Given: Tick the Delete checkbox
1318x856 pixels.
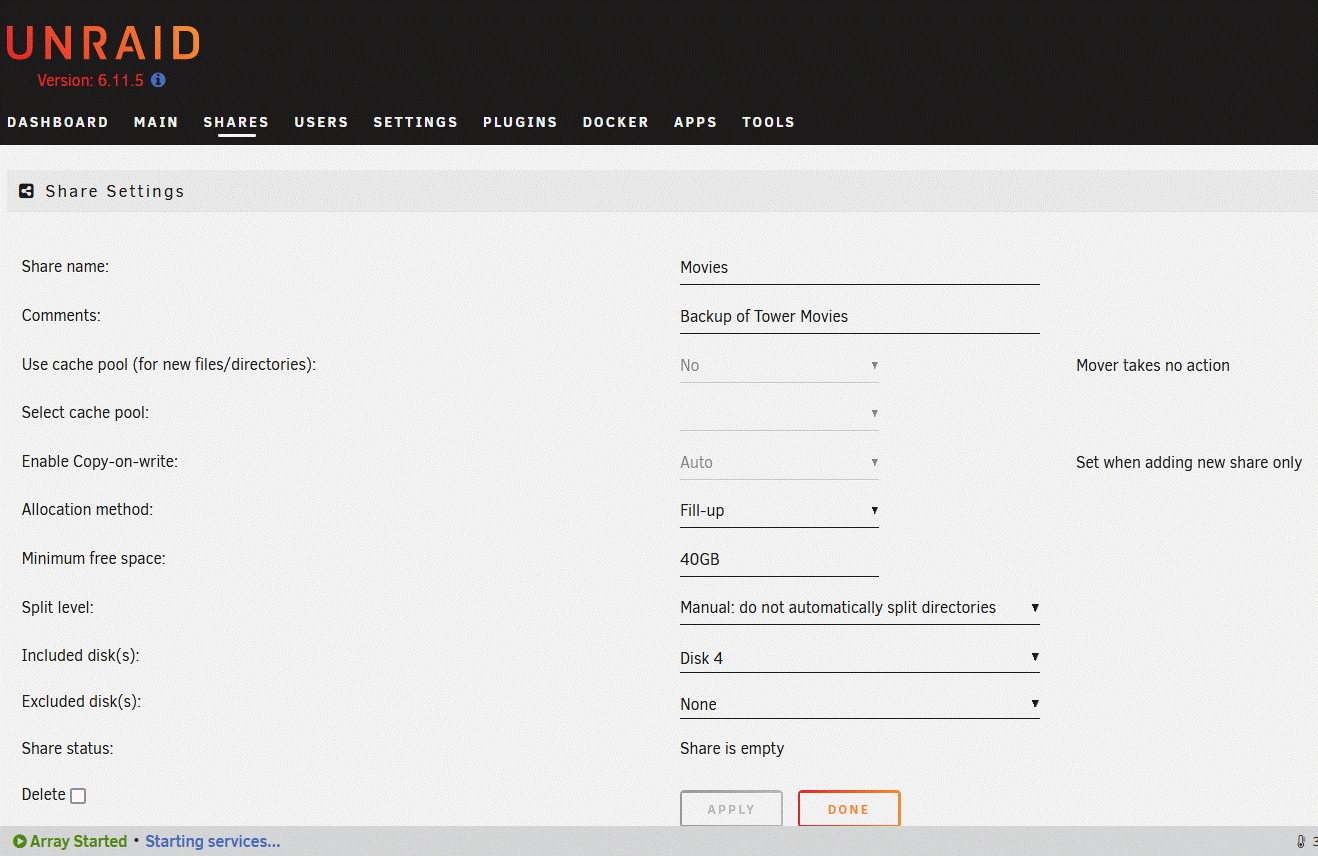Looking at the screenshot, I should 78,796.
